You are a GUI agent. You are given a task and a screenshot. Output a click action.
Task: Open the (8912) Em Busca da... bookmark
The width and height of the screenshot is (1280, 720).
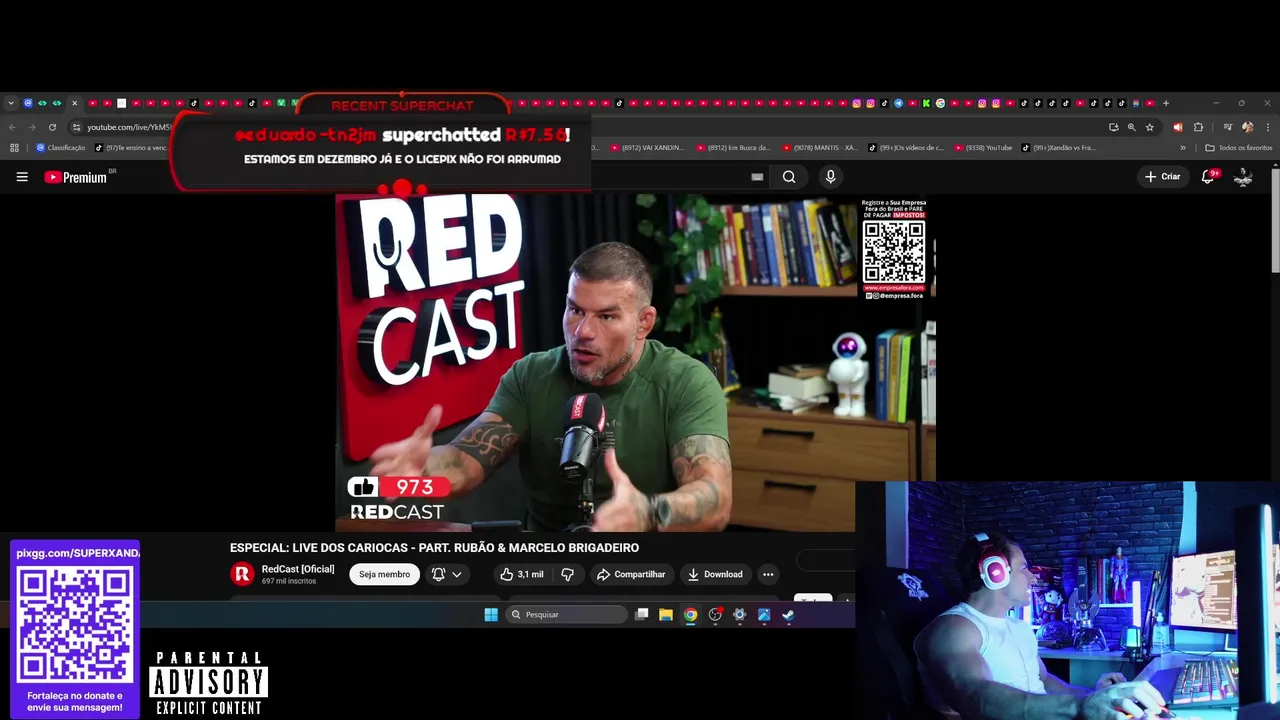[x=733, y=148]
